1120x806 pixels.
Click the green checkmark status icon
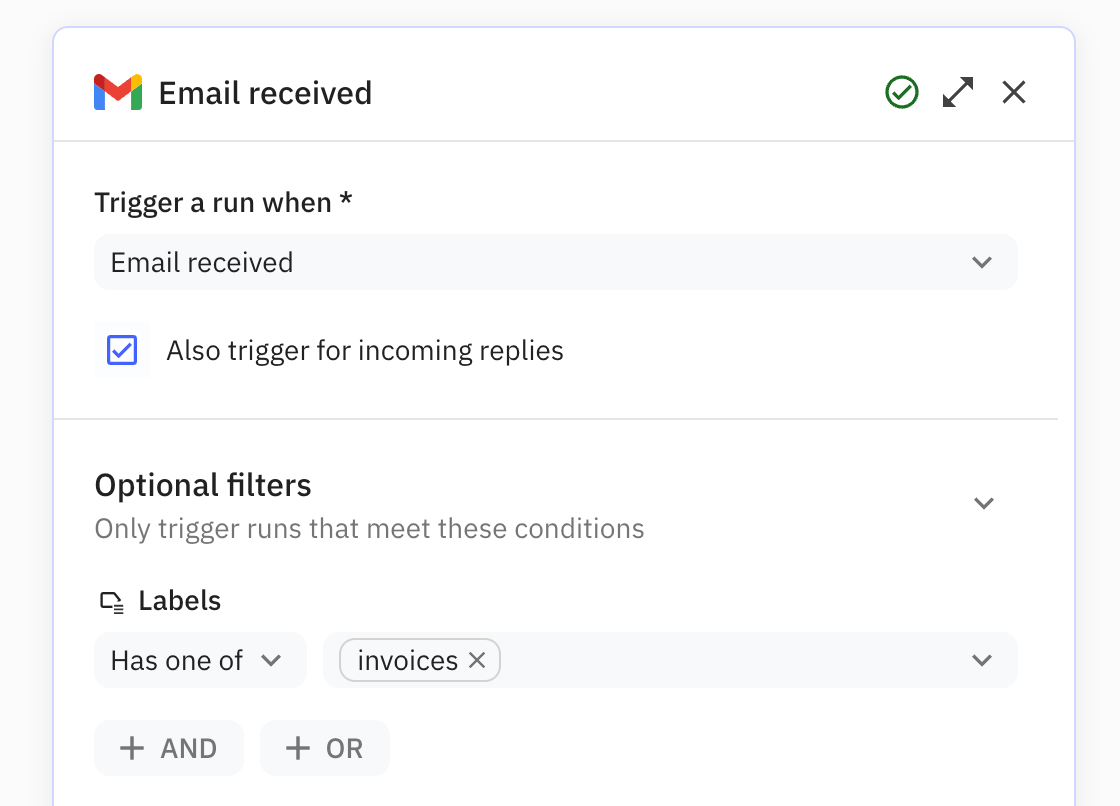coord(902,93)
